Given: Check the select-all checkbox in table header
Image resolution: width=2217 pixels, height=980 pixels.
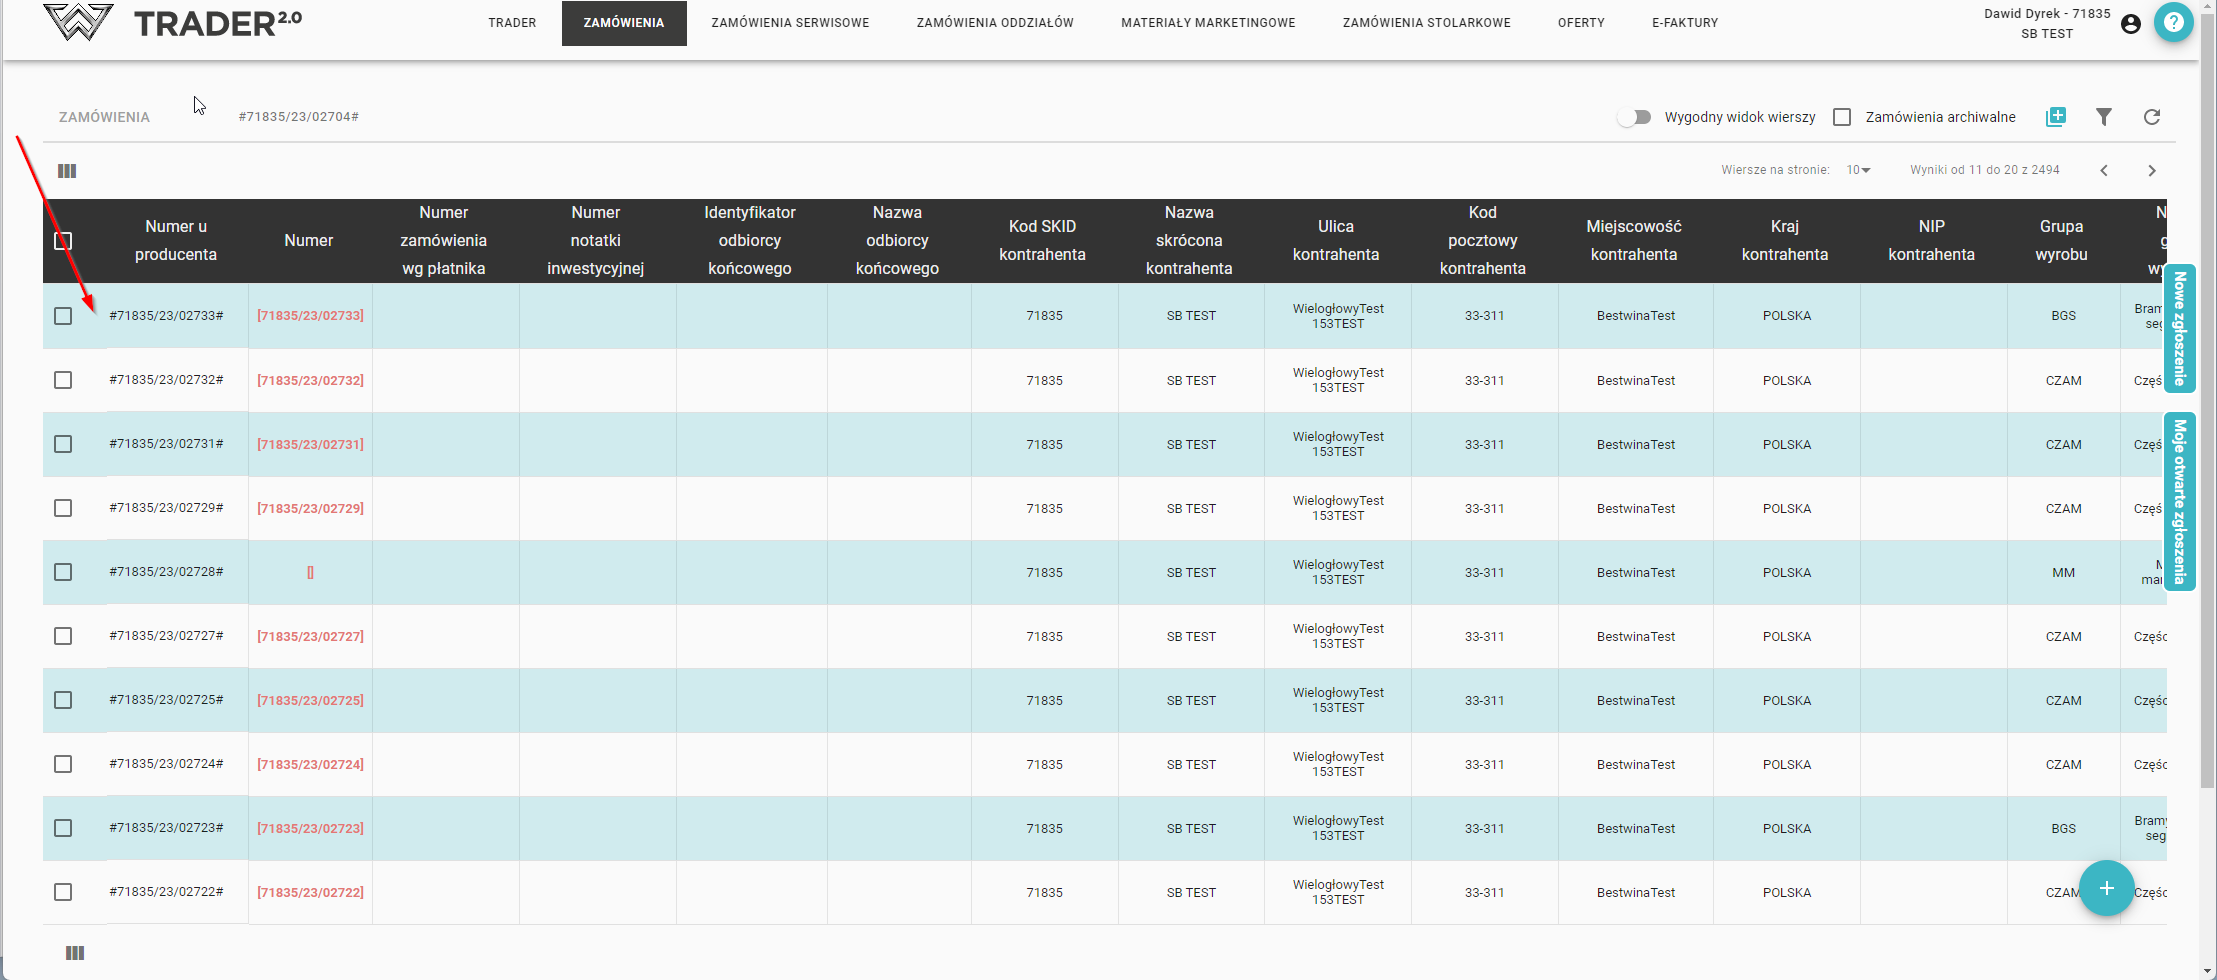Looking at the screenshot, I should (63, 241).
